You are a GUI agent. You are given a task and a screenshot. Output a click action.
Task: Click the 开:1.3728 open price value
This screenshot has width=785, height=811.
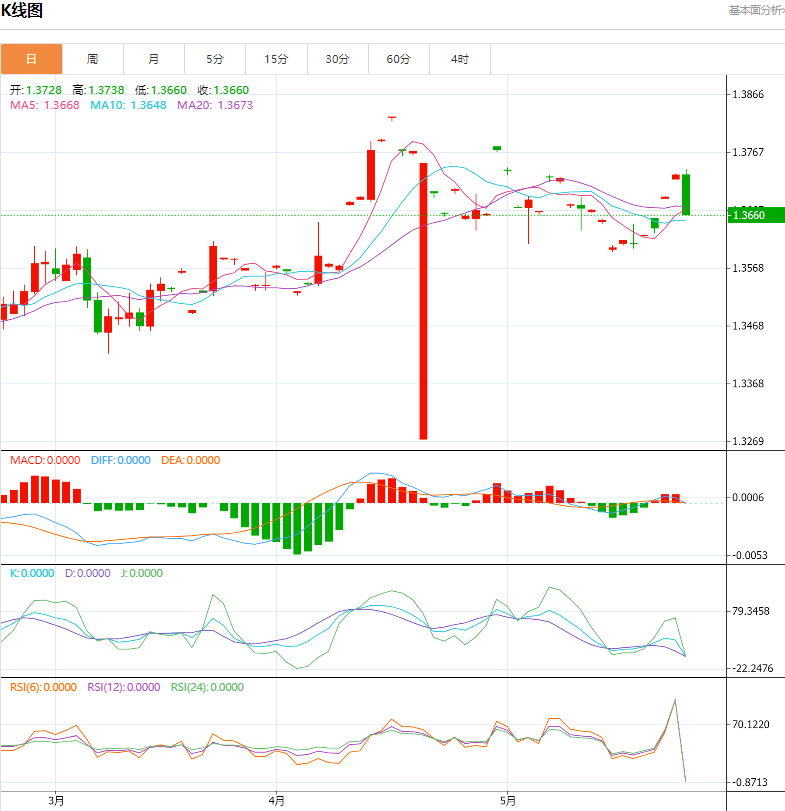[x=36, y=90]
